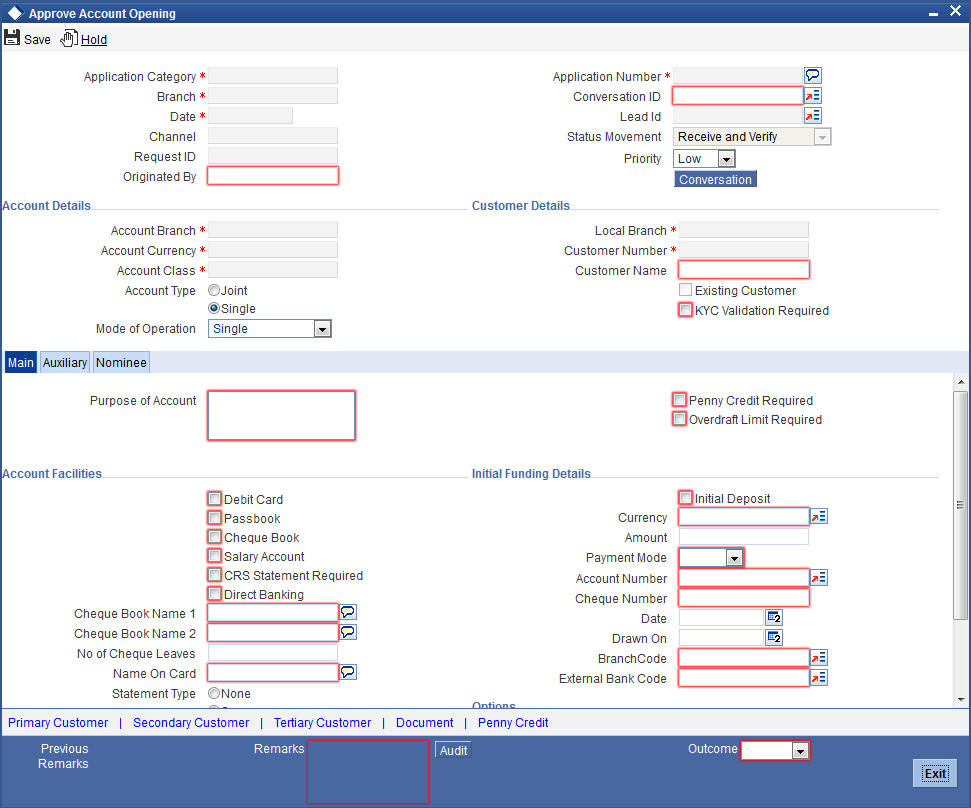
Task: Click the Customer Name field
Action: click(744, 270)
